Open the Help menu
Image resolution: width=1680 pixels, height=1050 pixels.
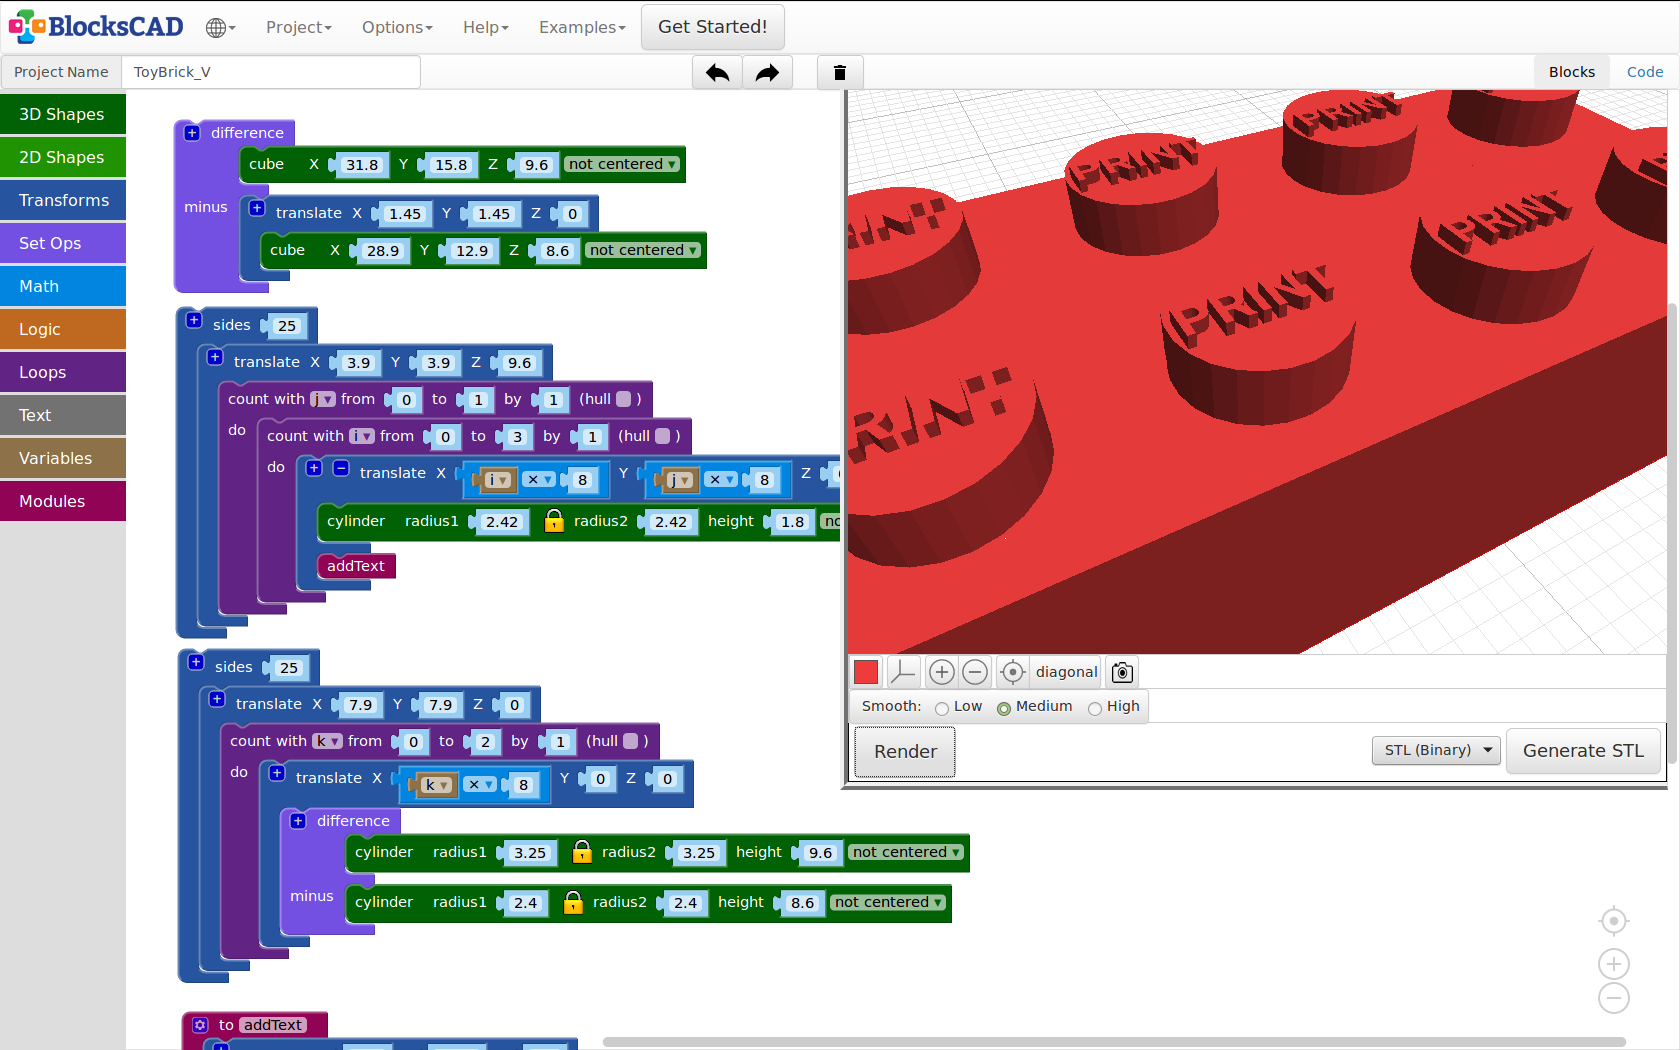486,27
